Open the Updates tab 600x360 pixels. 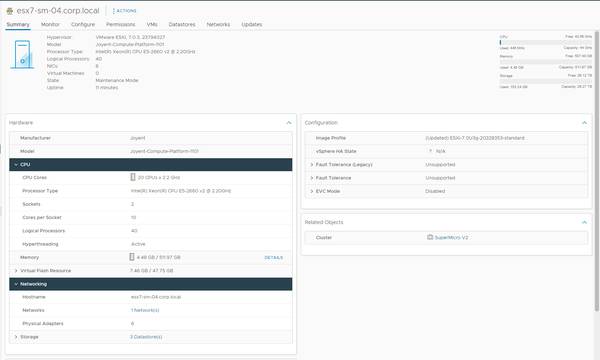pos(251,24)
